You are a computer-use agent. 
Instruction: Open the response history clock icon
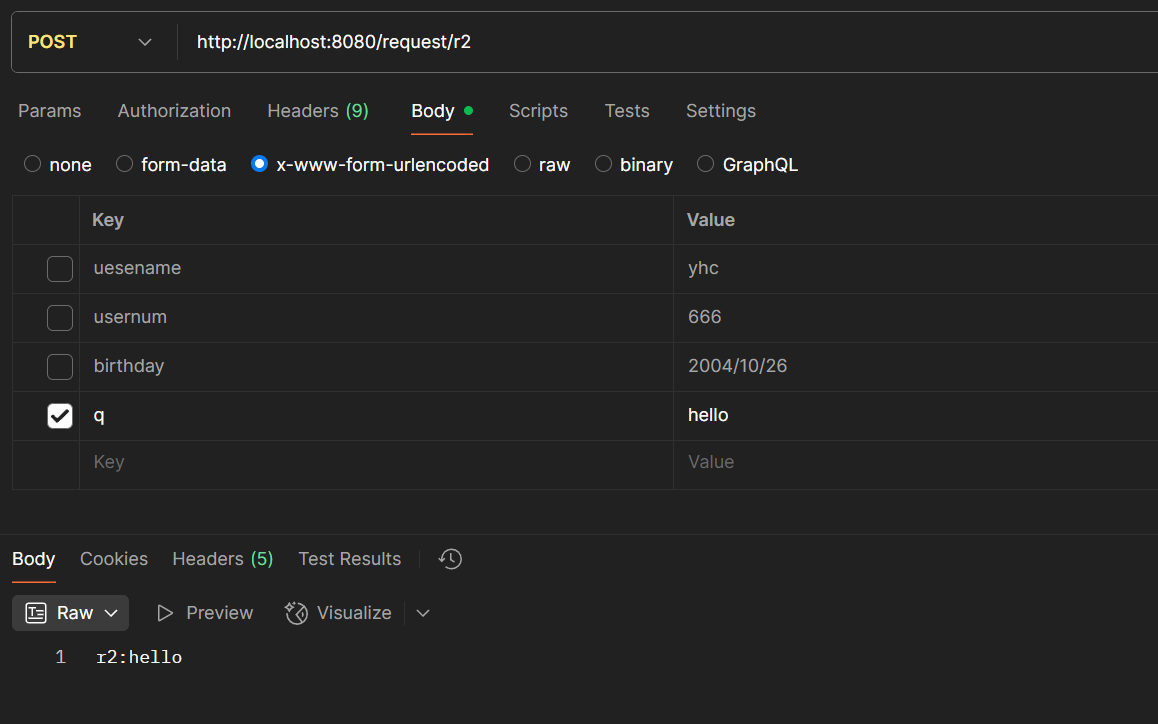(450, 559)
